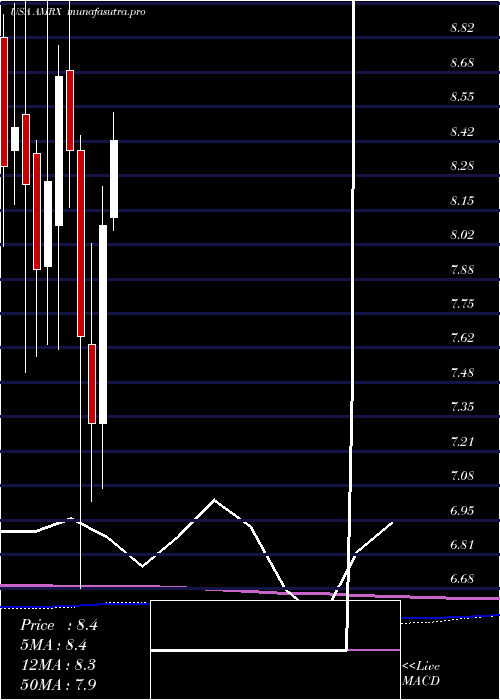Click the <<Live MACD label
The width and height of the screenshot is (500, 700).
pyautogui.click(x=421, y=673)
